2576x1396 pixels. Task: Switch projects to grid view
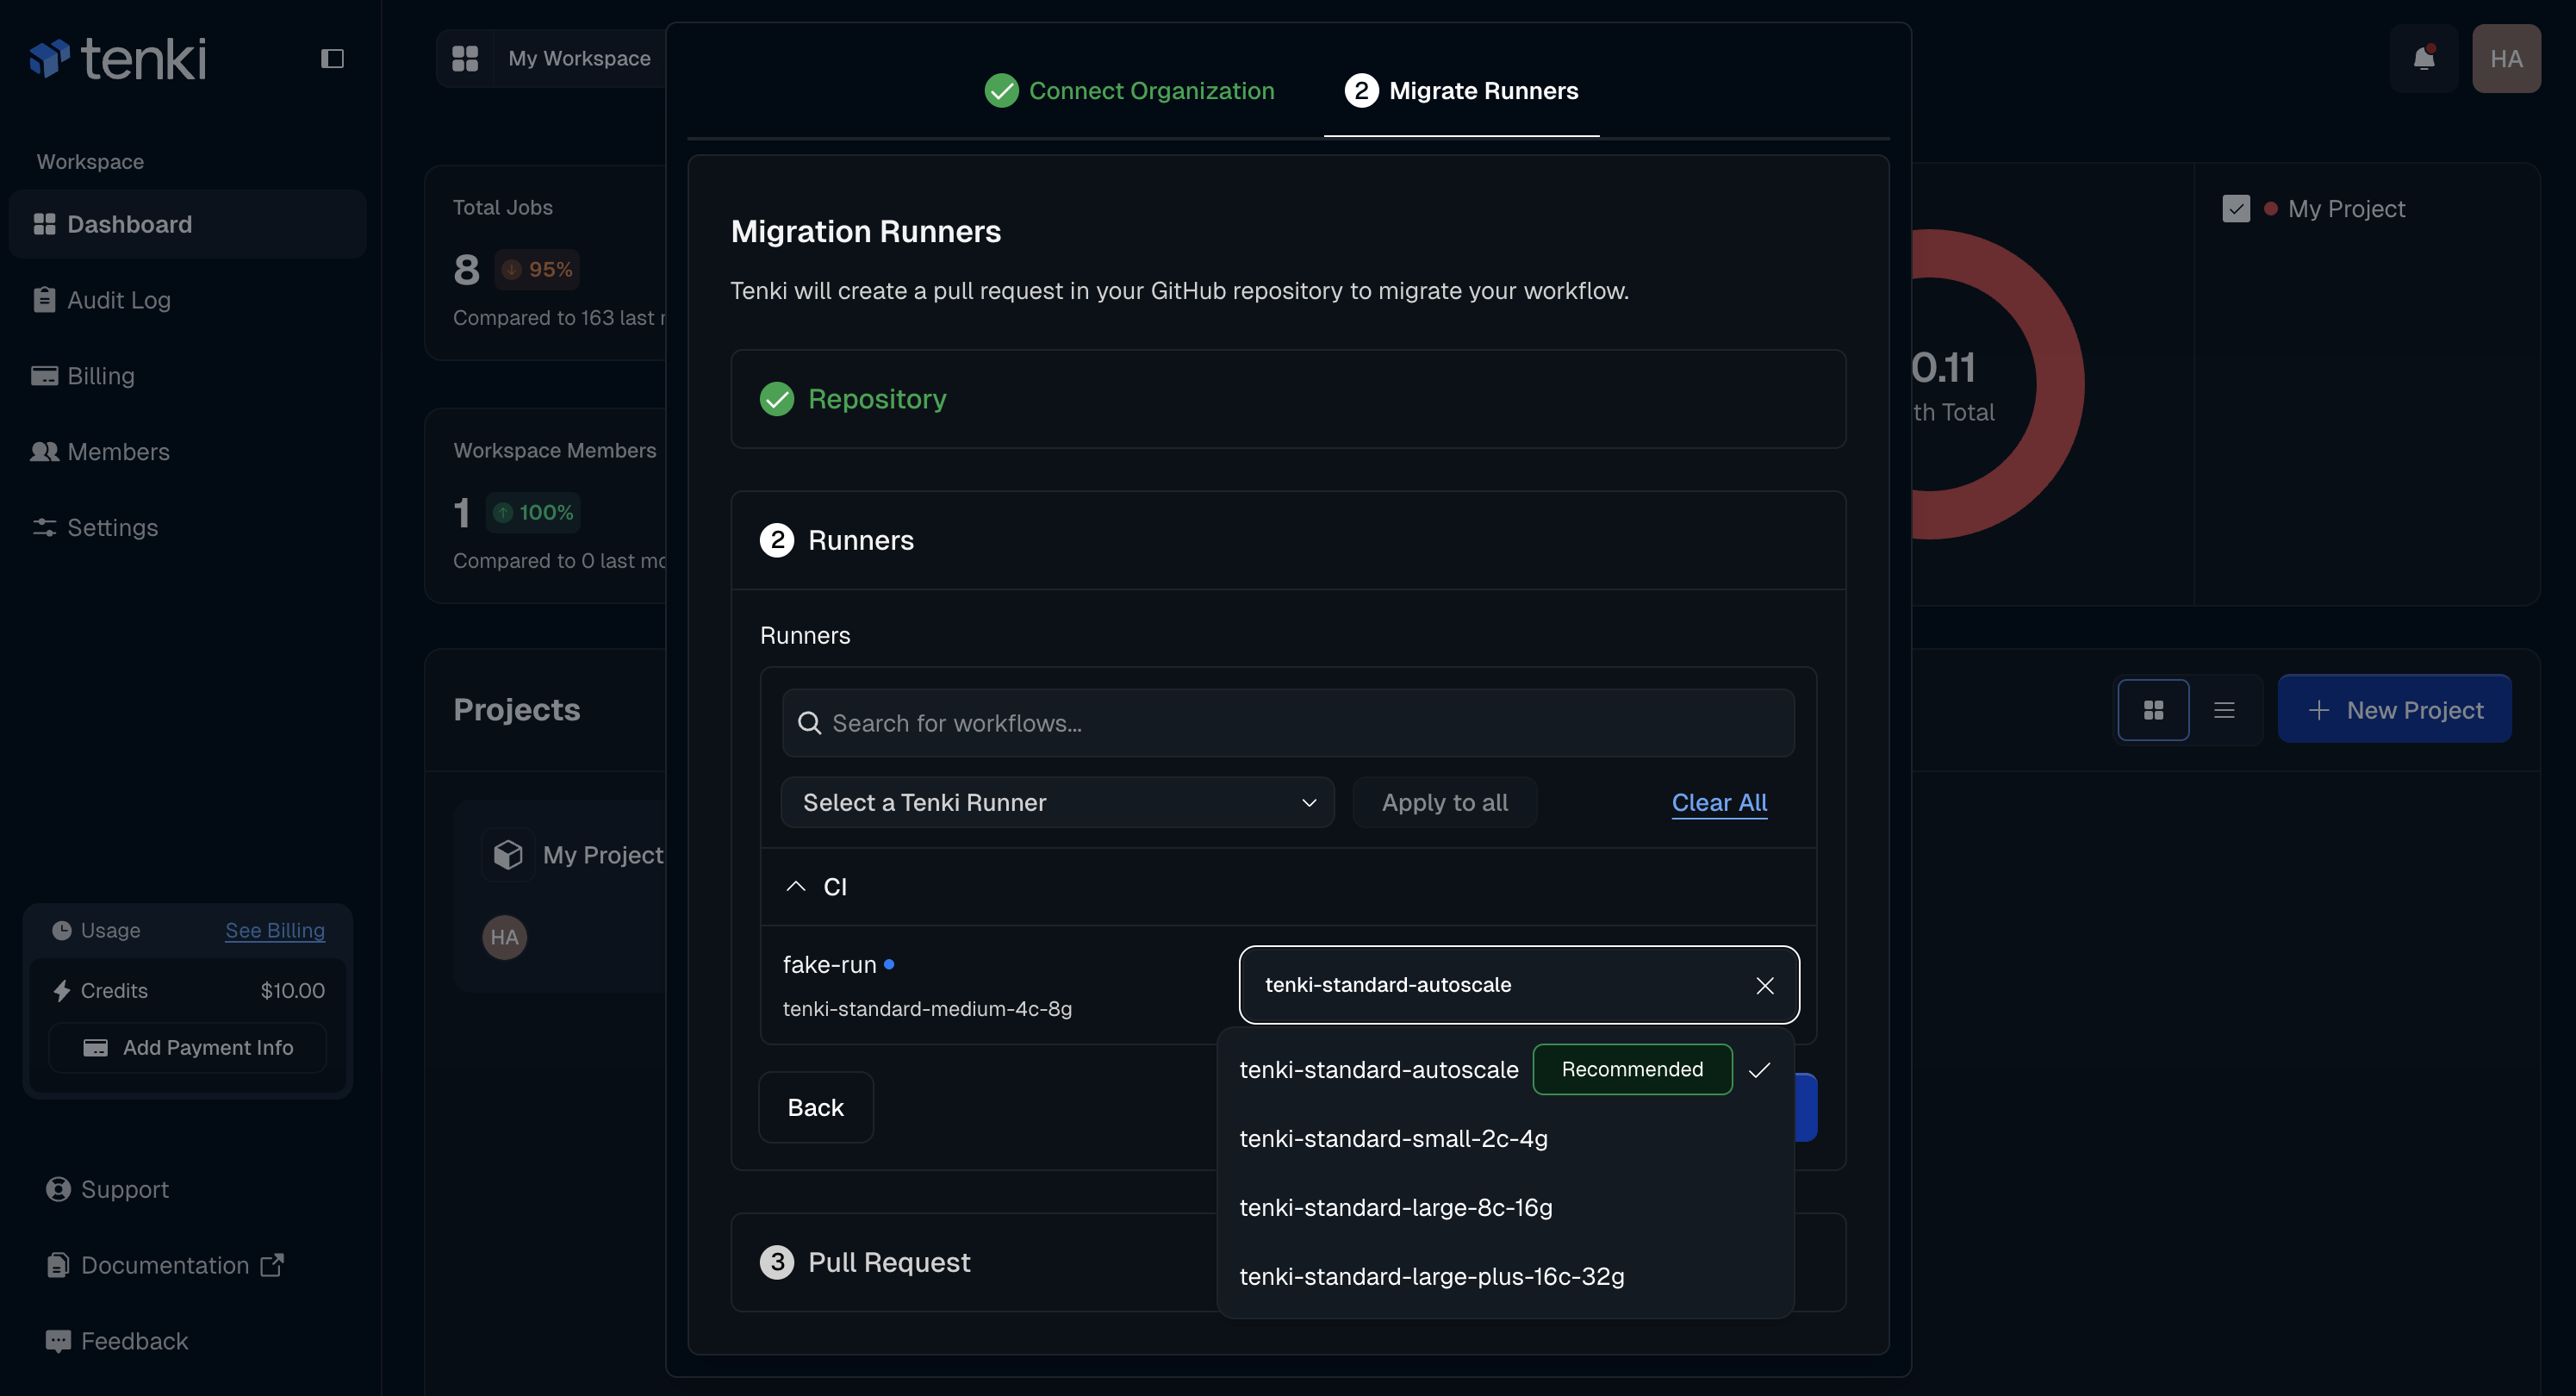(2155, 709)
